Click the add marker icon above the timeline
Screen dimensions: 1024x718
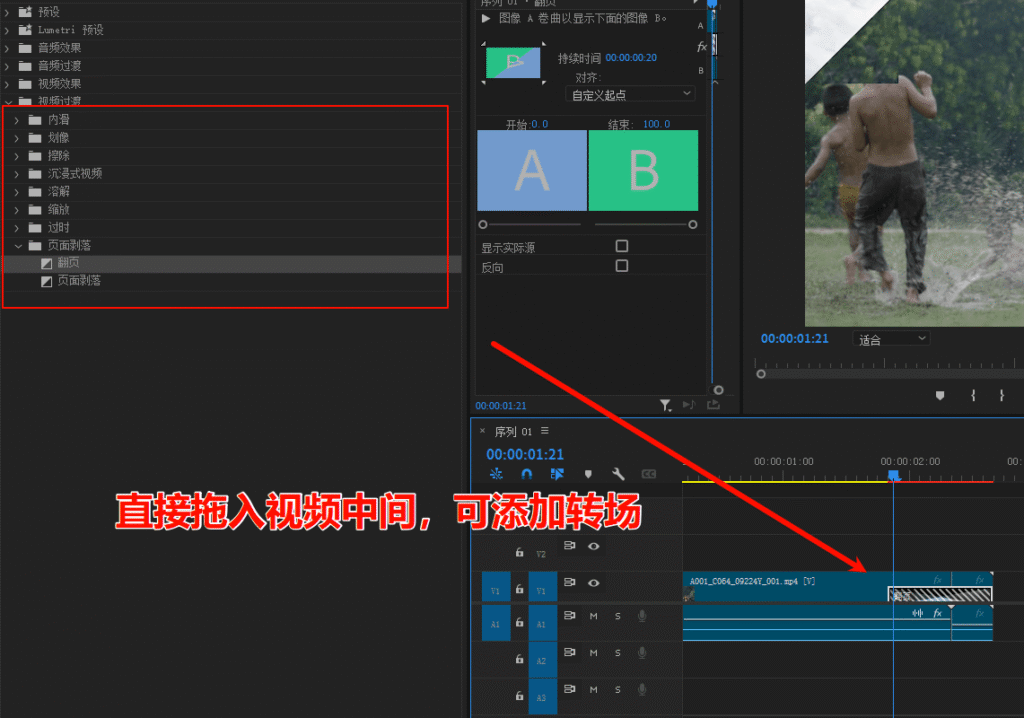(x=589, y=473)
